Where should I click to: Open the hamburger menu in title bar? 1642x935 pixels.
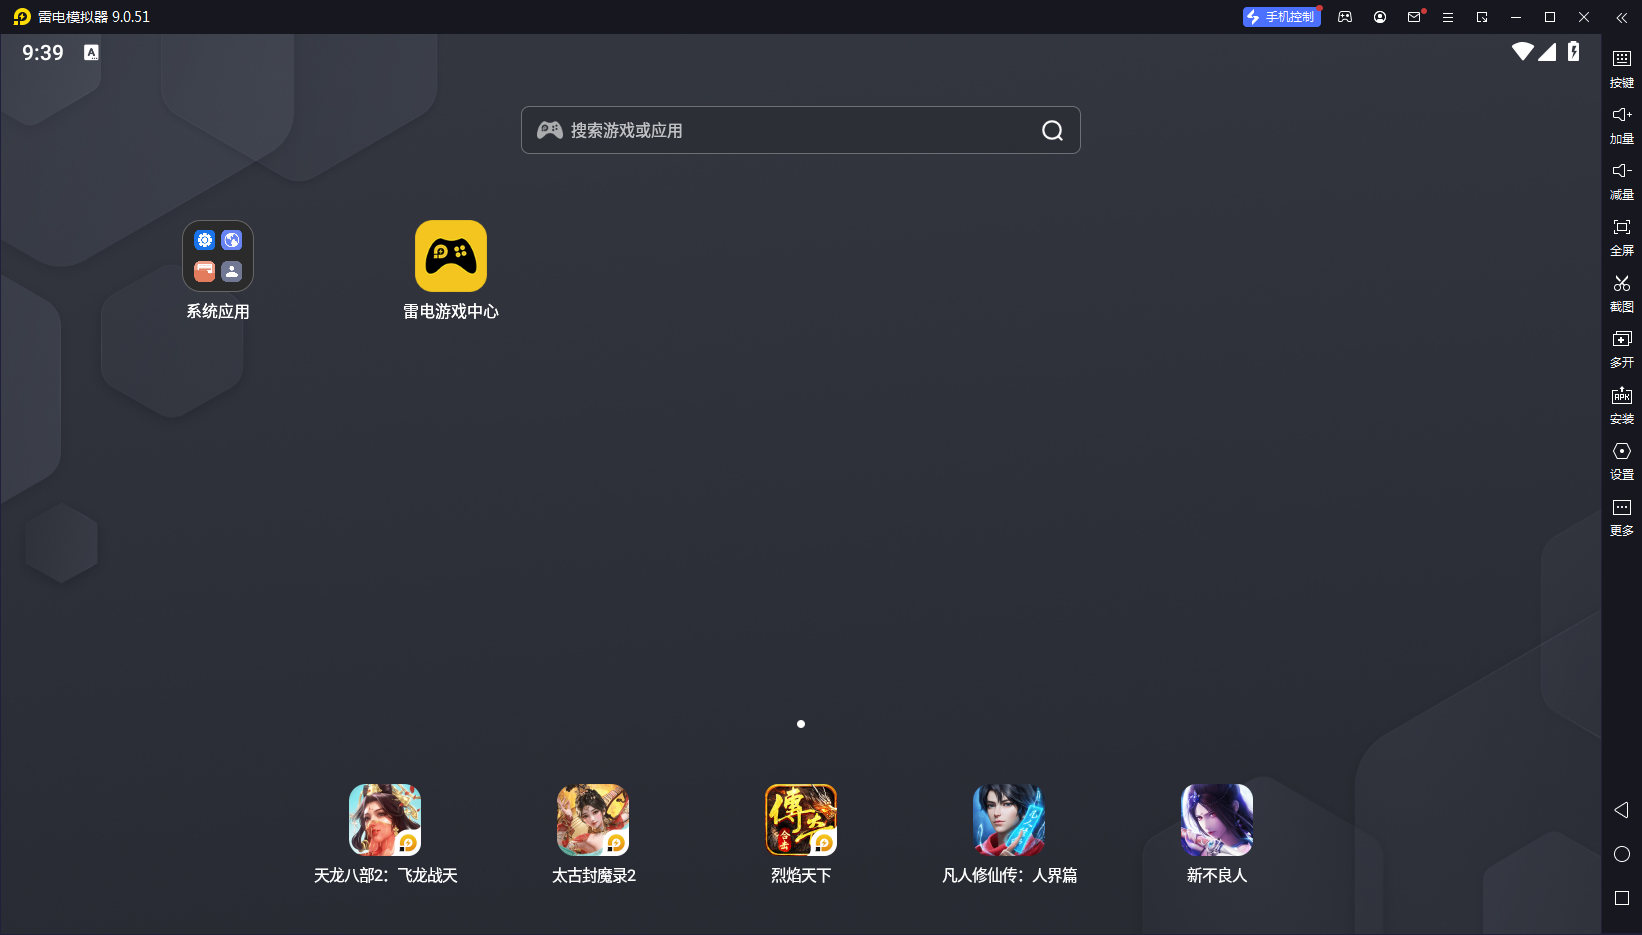[1448, 17]
